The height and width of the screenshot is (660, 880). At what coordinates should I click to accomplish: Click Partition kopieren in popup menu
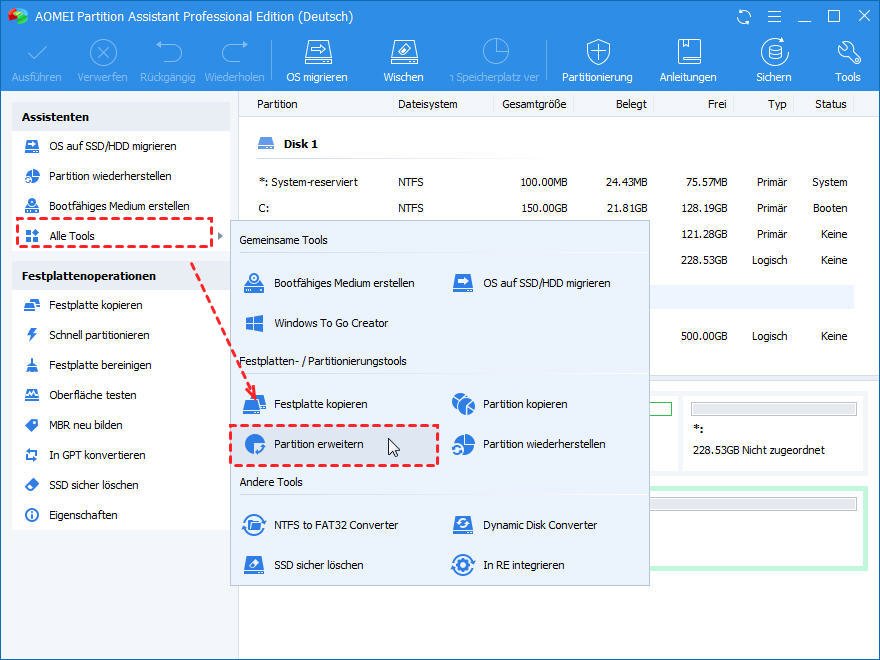(x=510, y=404)
